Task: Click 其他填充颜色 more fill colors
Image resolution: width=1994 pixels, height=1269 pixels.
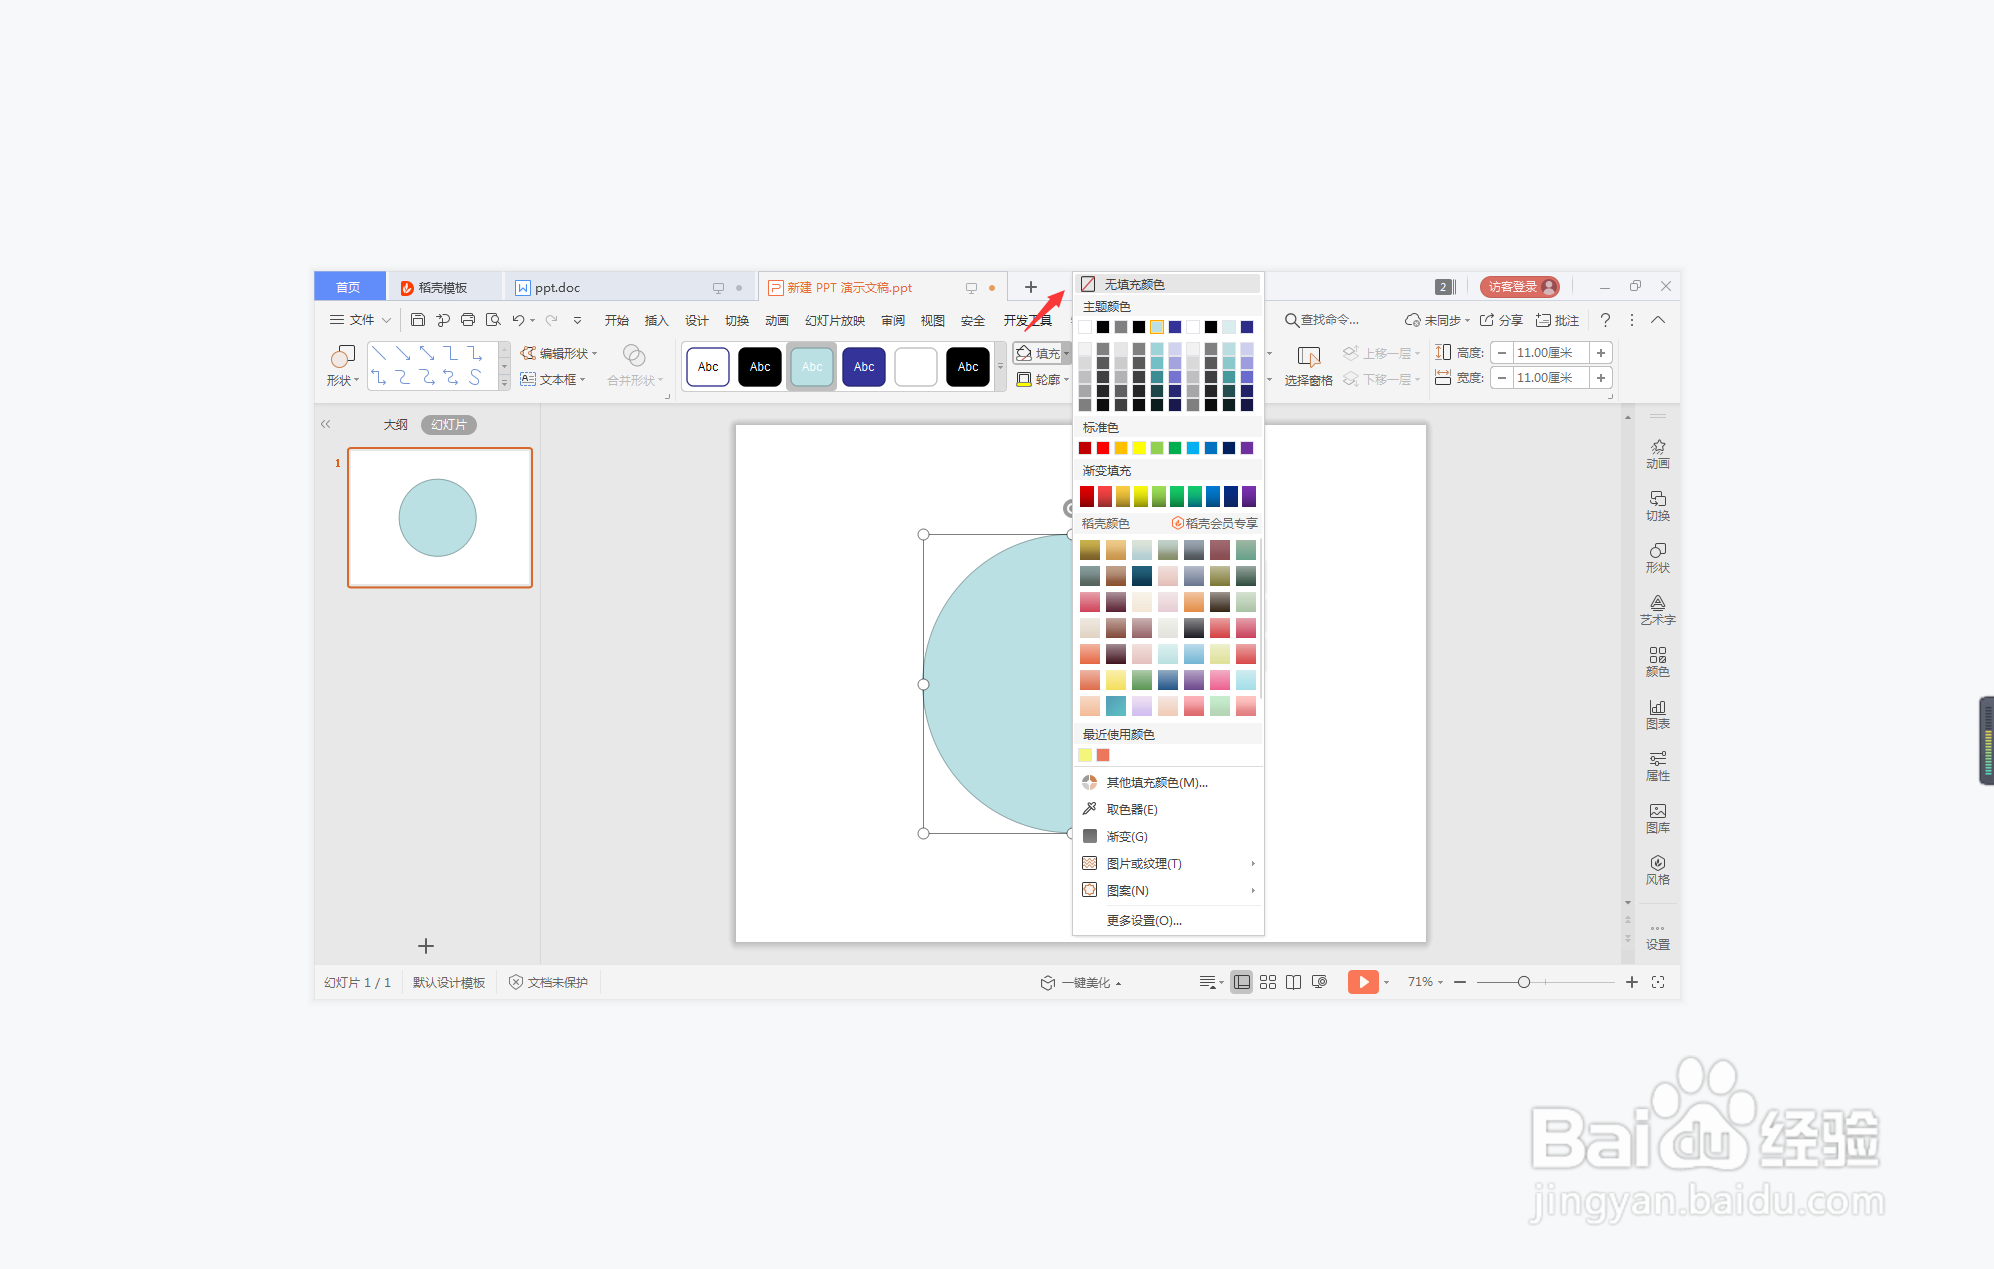Action: point(1156,782)
